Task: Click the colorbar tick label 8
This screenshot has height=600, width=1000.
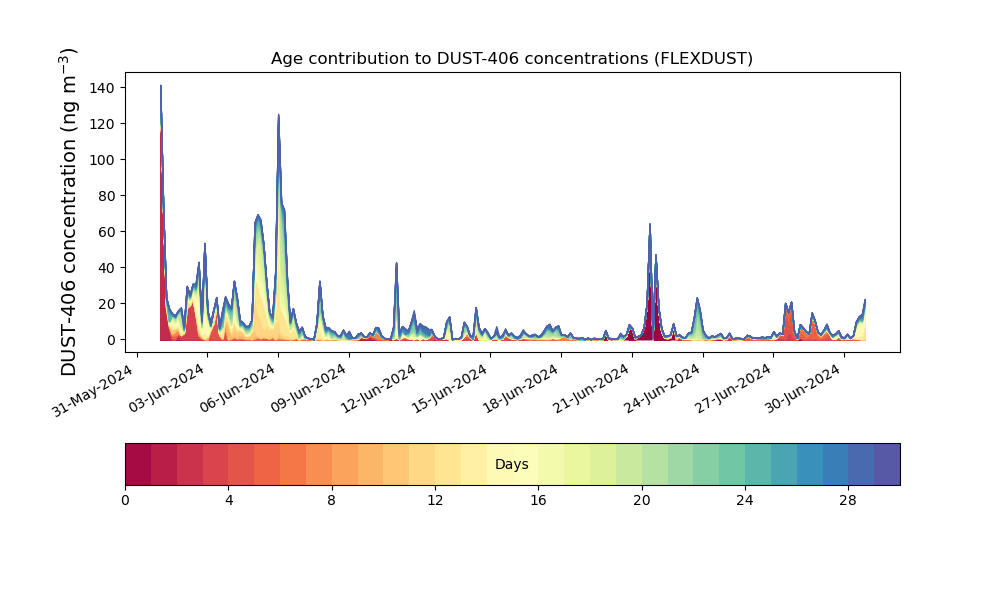Action: (332, 501)
